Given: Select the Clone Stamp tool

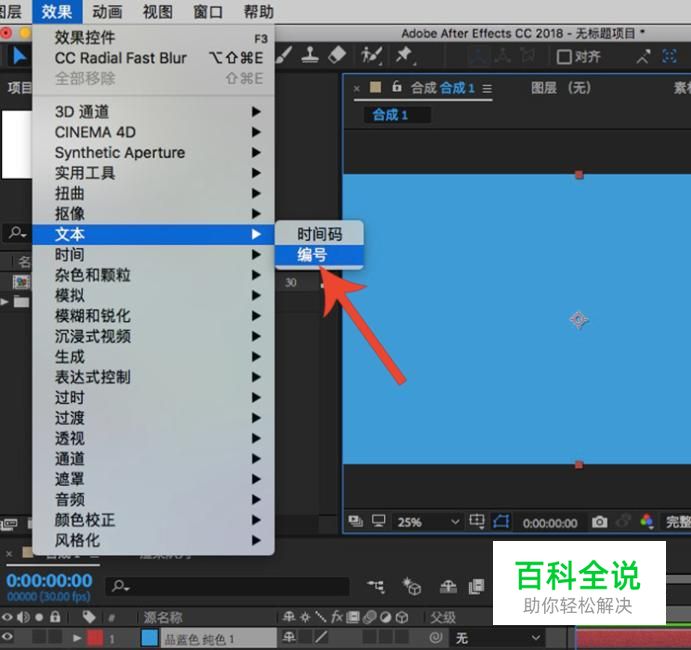Looking at the screenshot, I should (x=310, y=55).
